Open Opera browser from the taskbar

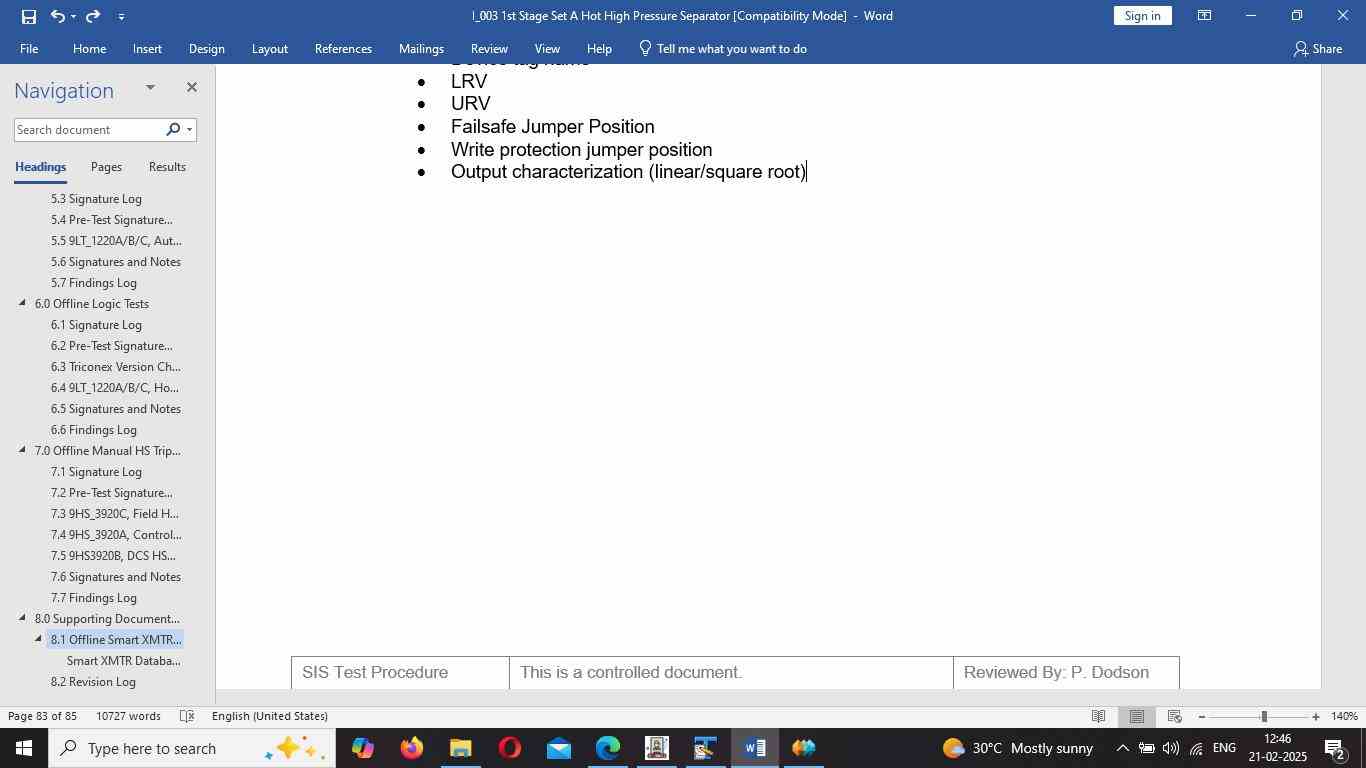point(509,748)
